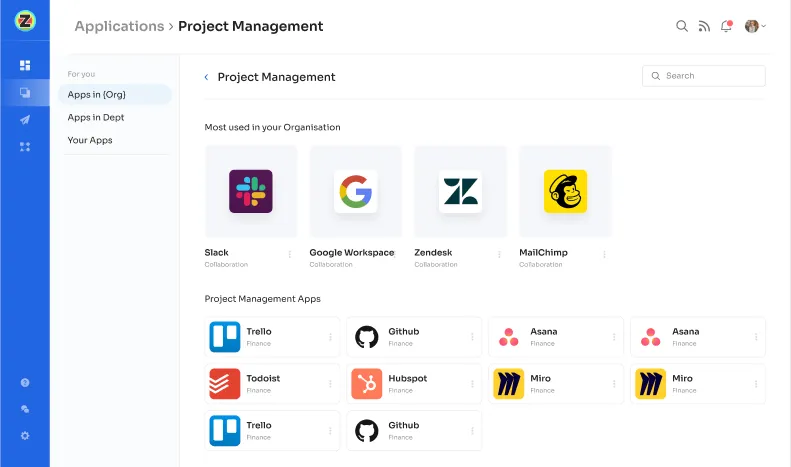Image resolution: width=791 pixels, height=467 pixels.
Task: Open three-dot menu on first-row Trello card
Action: 330,337
